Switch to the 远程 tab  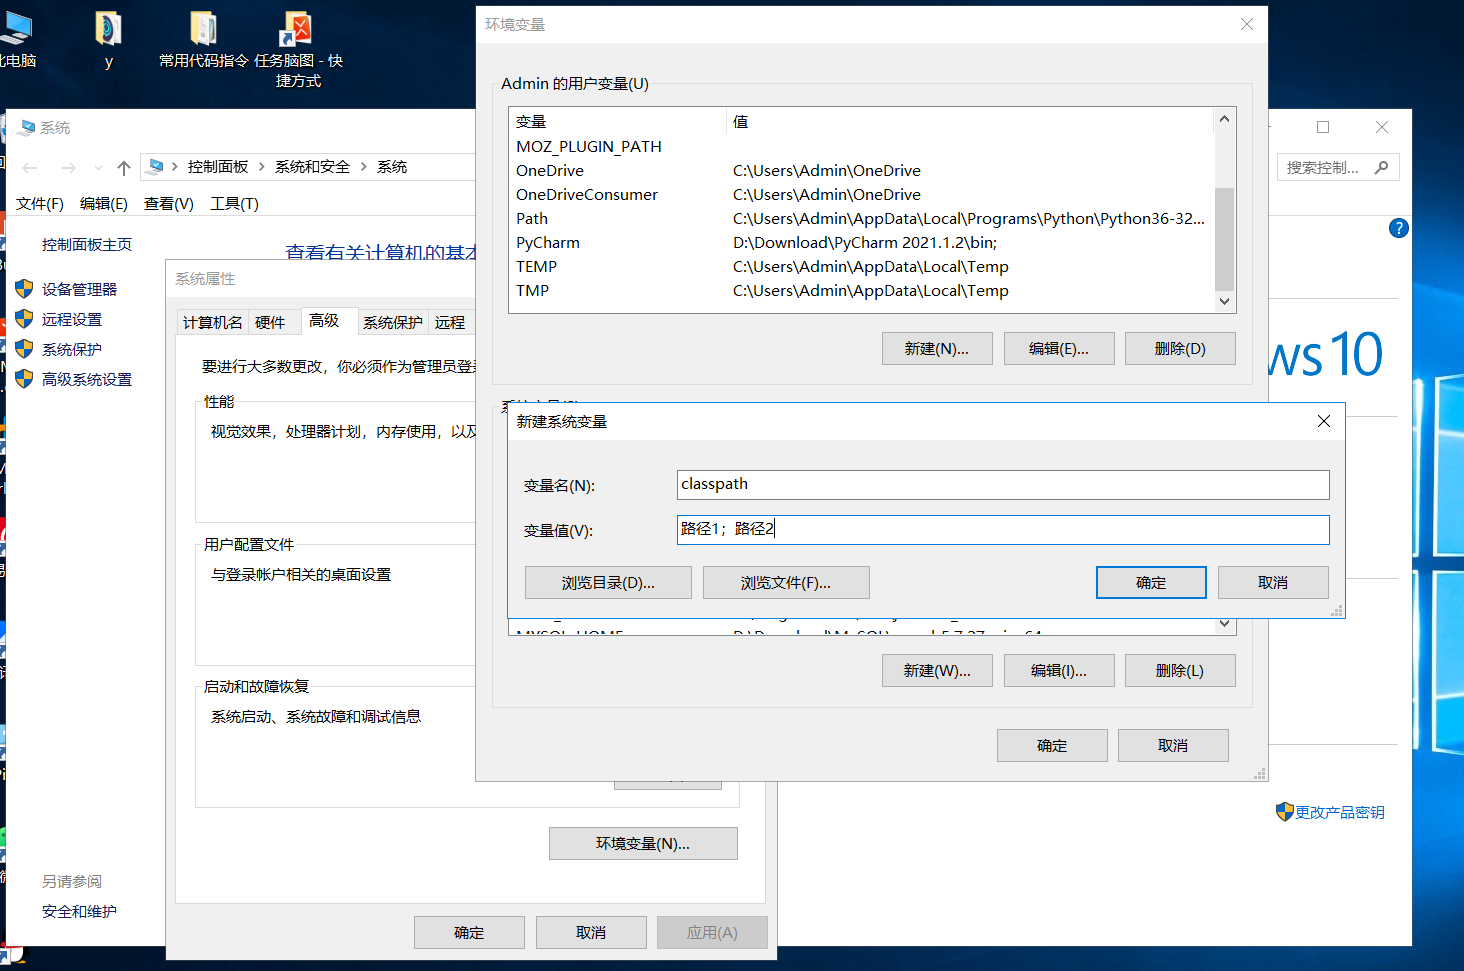point(450,322)
